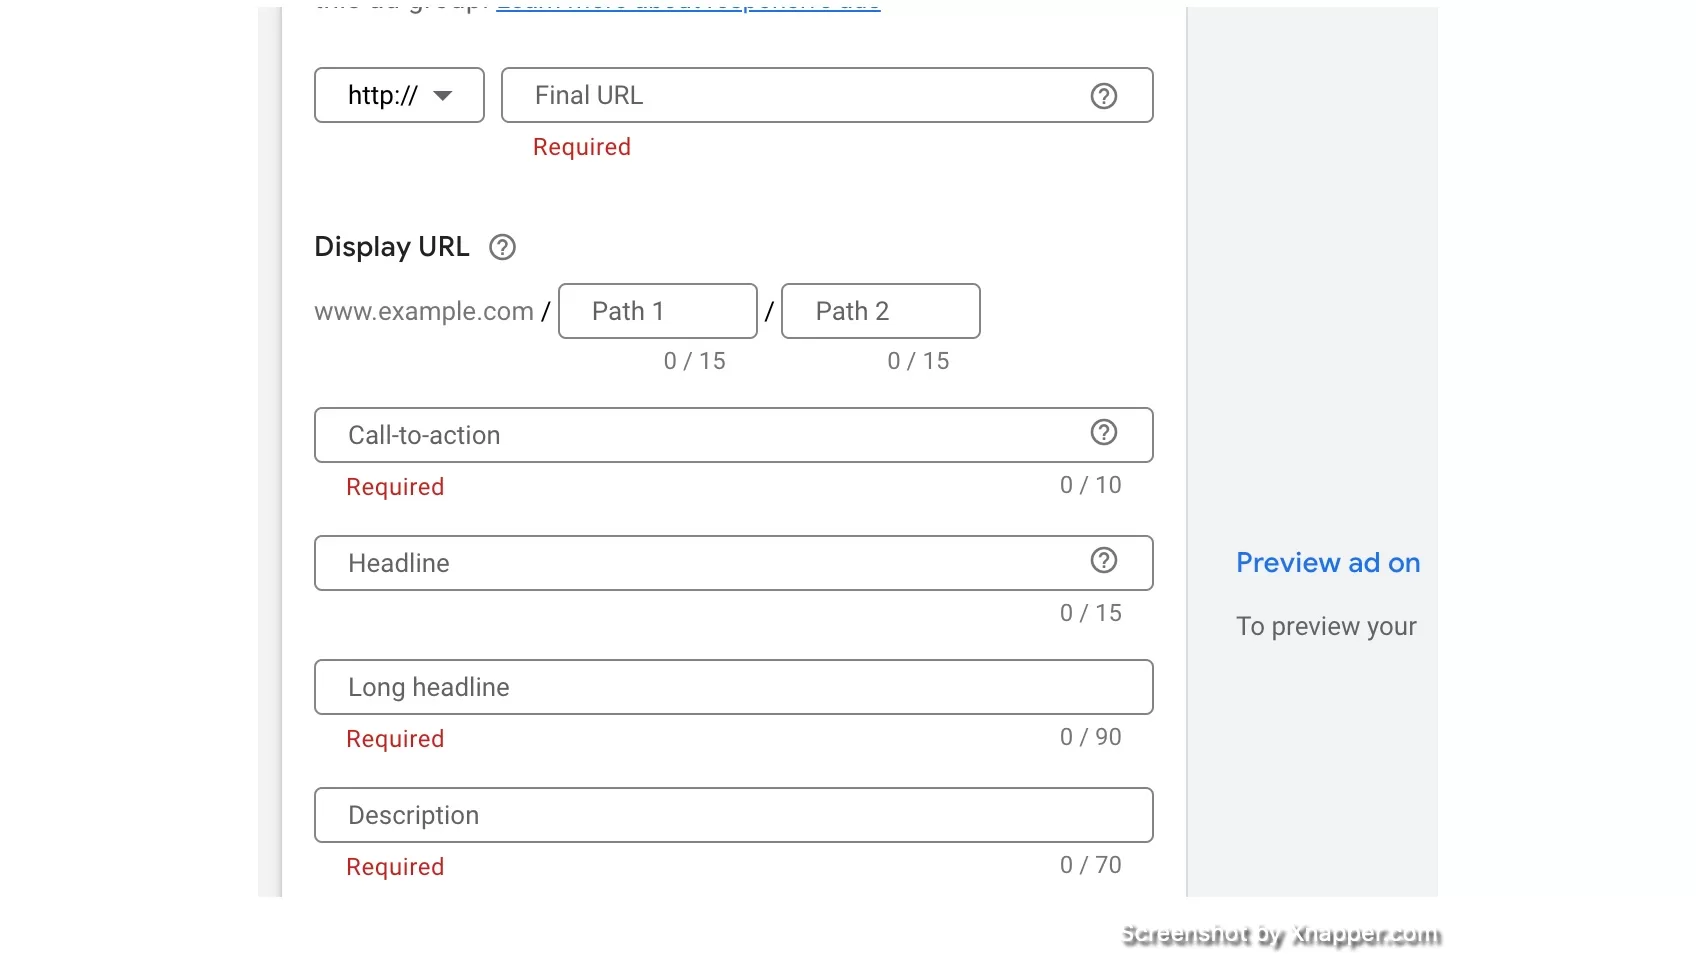Click the Call-to-action text field
Screen dimensions: 1696x954
click(x=734, y=435)
